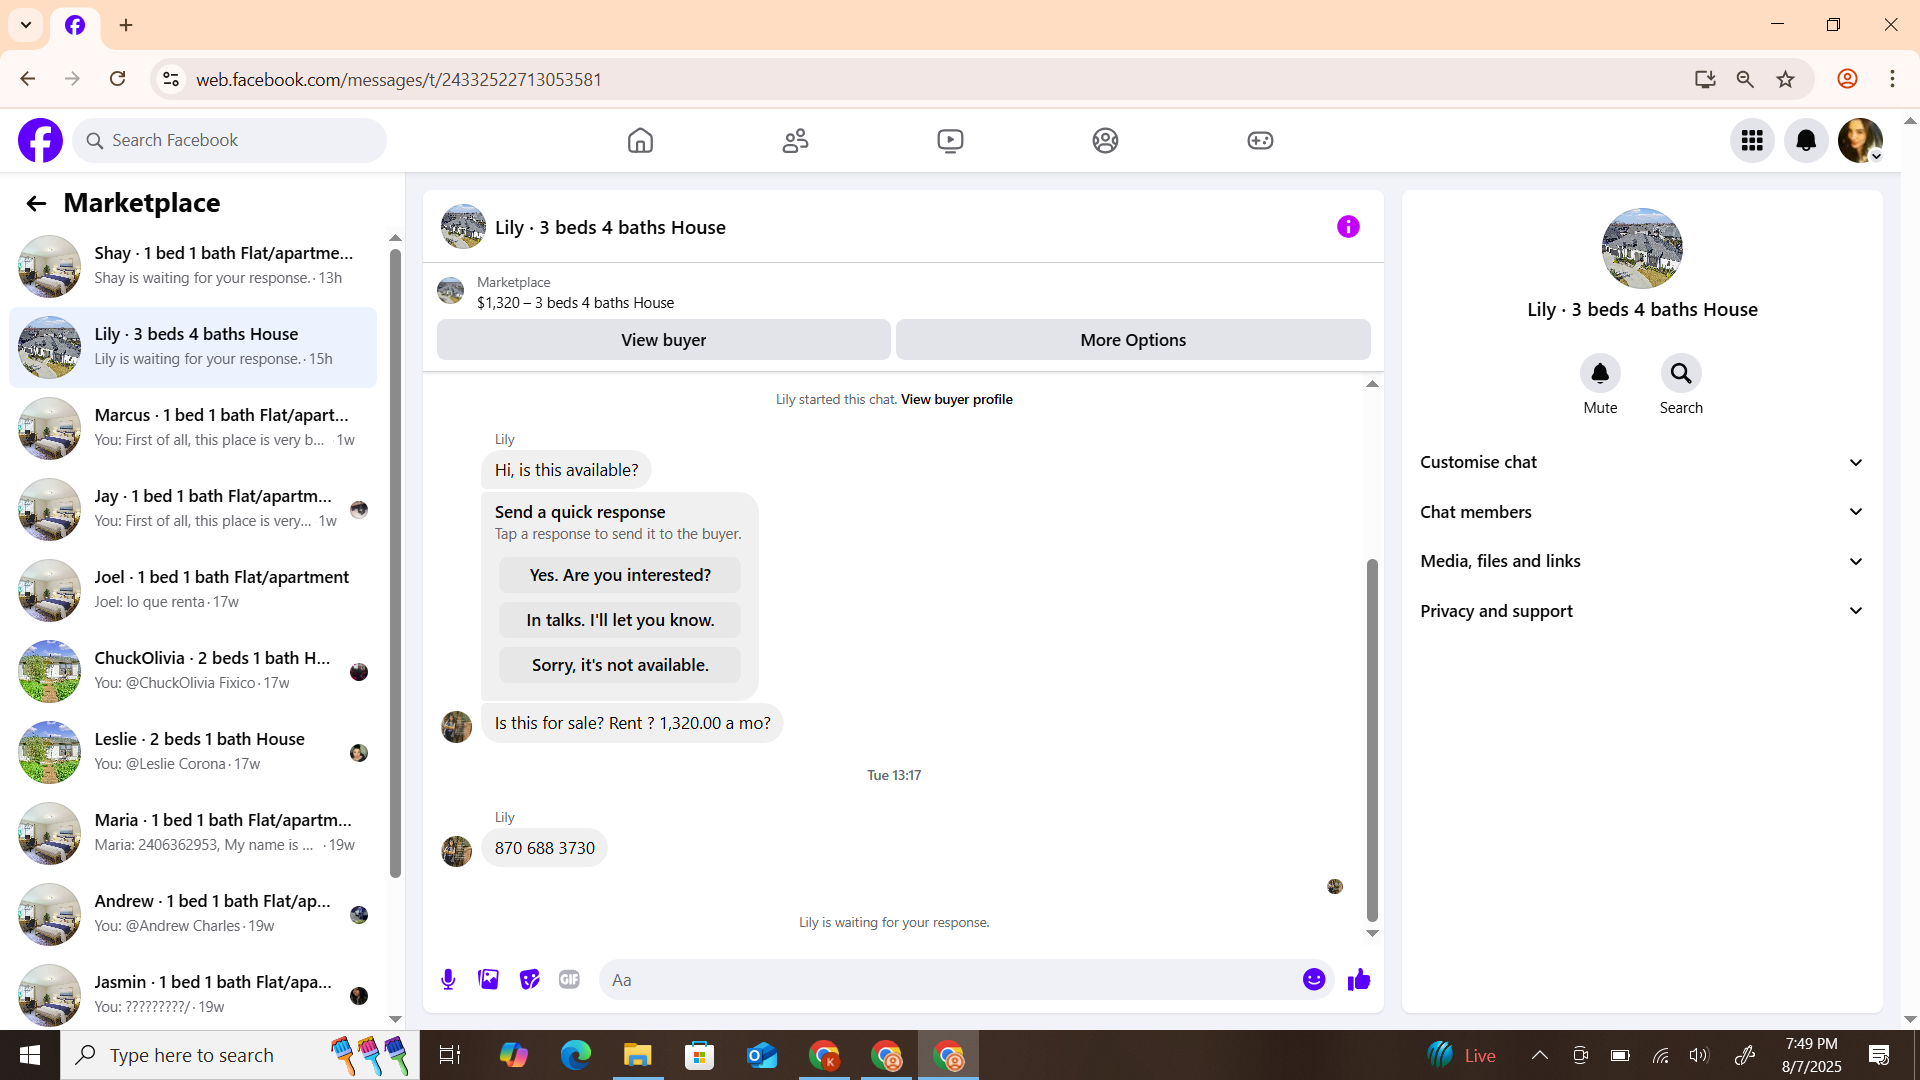This screenshot has height=1080, width=1920.
Task: Click the More Options button
Action: [1133, 340]
